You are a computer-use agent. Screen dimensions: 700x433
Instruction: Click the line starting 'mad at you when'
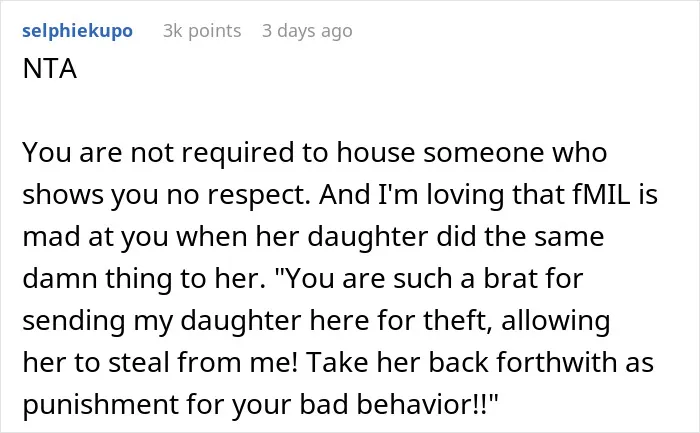tap(313, 237)
